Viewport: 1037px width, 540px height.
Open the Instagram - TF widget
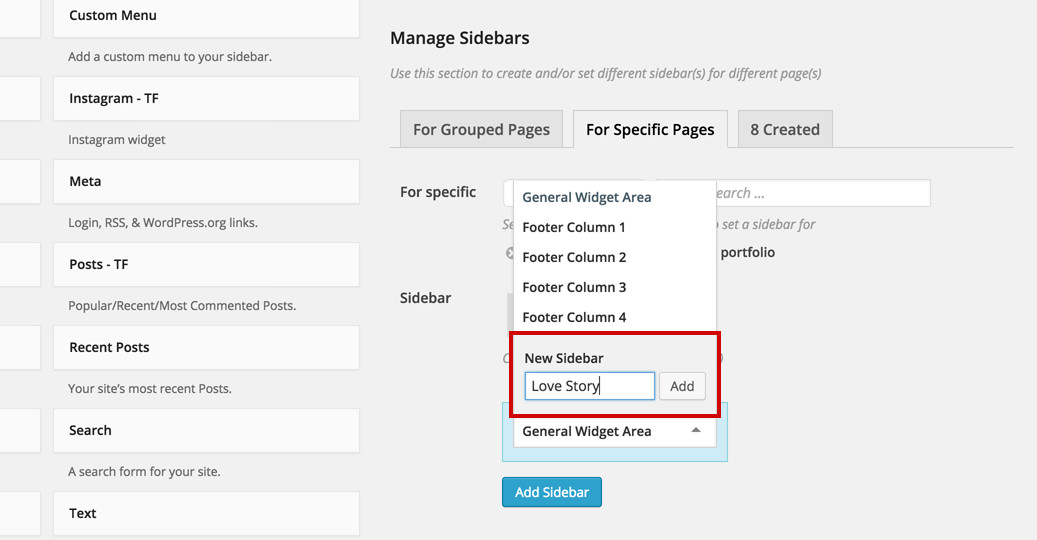coord(206,99)
